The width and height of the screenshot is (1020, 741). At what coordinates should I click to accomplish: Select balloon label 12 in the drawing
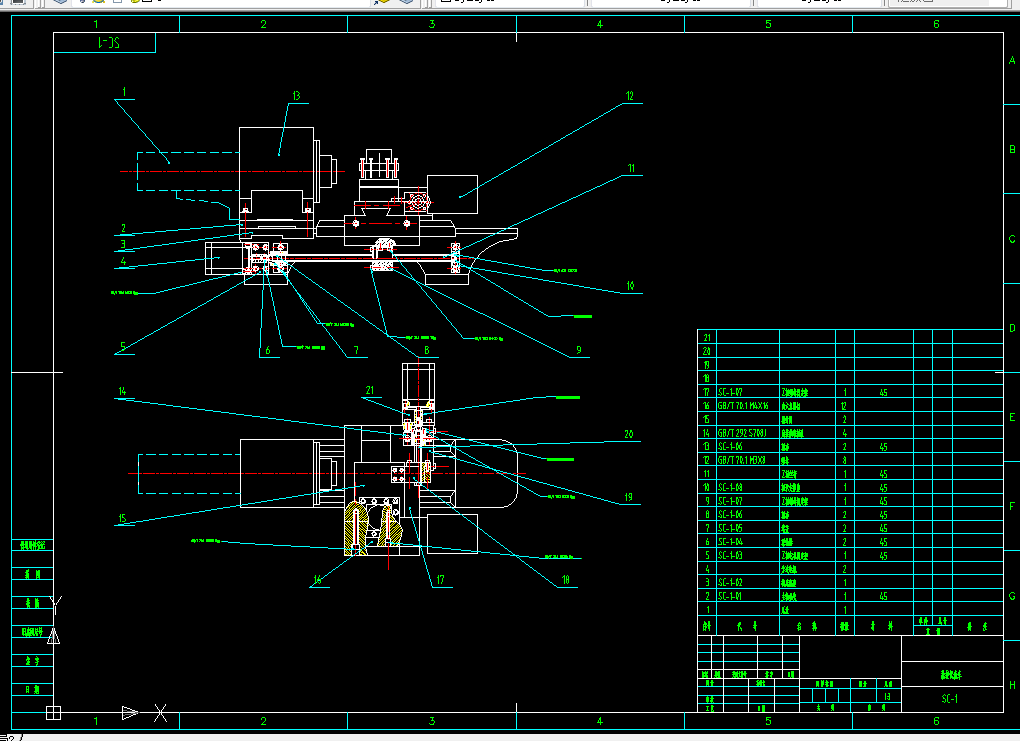(x=629, y=96)
